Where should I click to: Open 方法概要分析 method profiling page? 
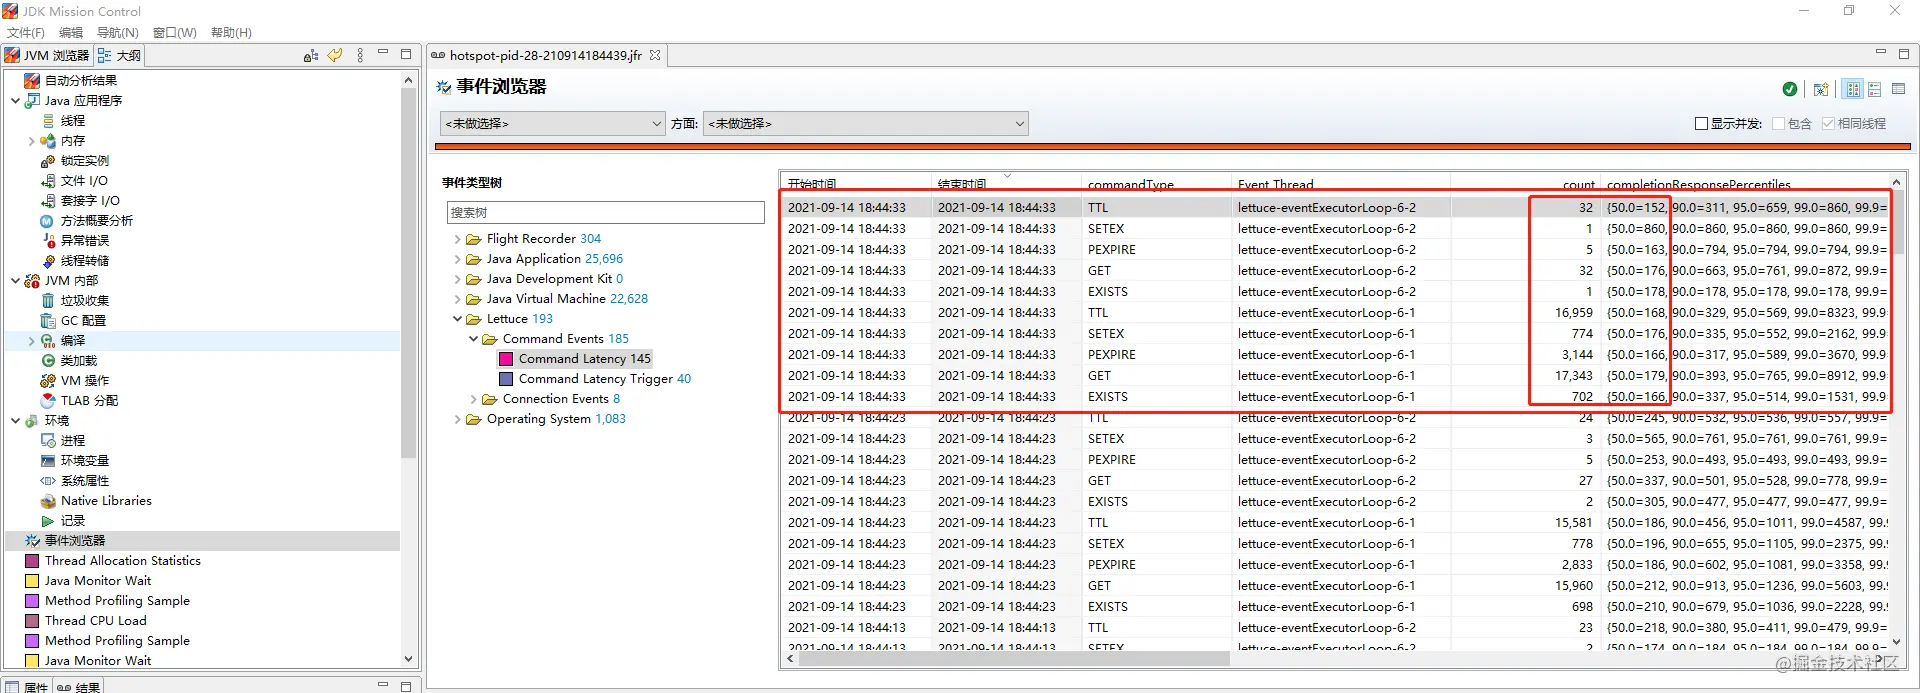tap(96, 220)
